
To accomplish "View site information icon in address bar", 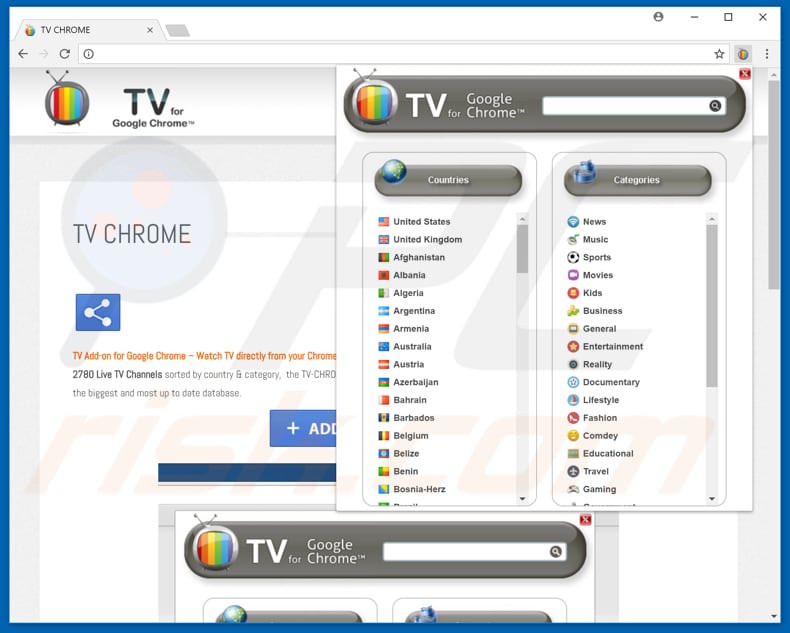I will pos(89,54).
